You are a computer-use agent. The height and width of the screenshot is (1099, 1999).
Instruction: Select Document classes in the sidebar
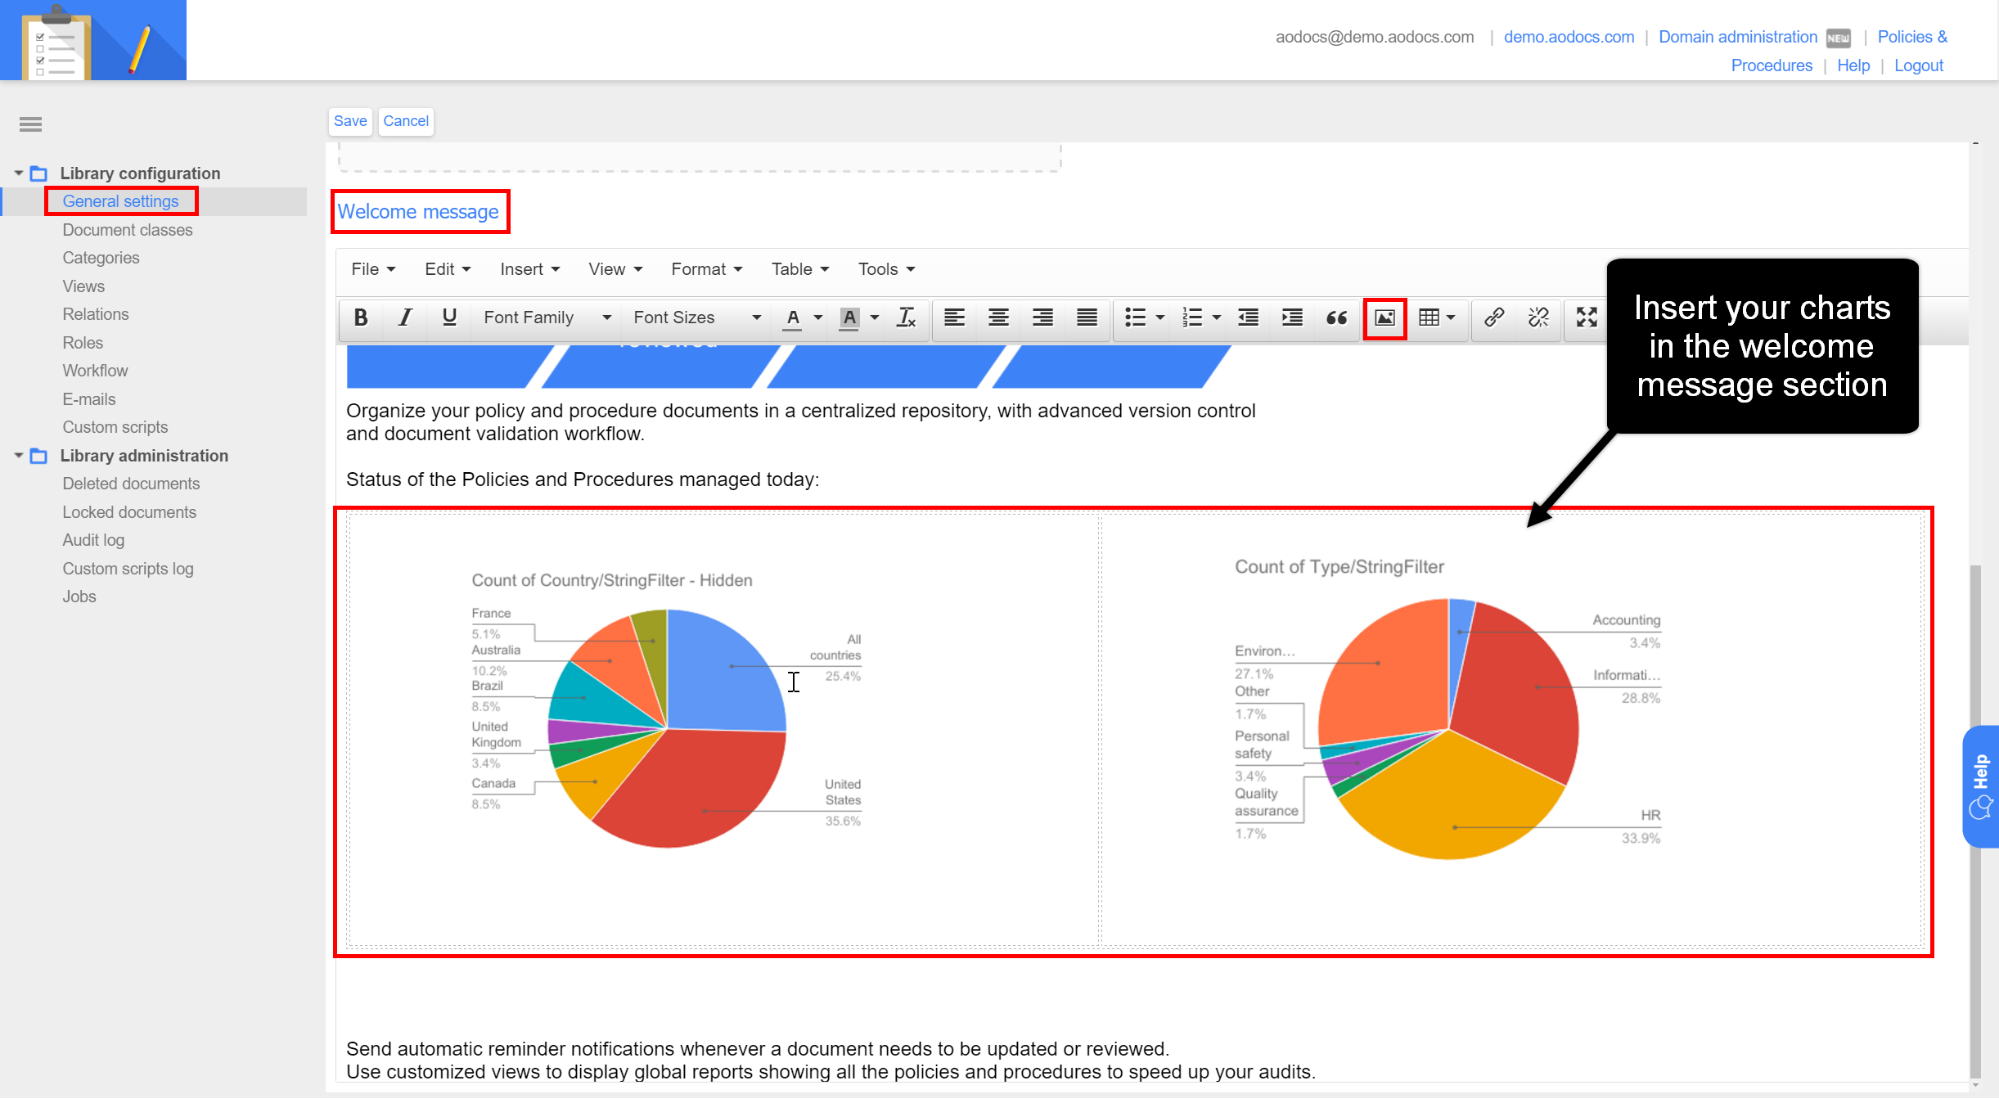click(128, 230)
